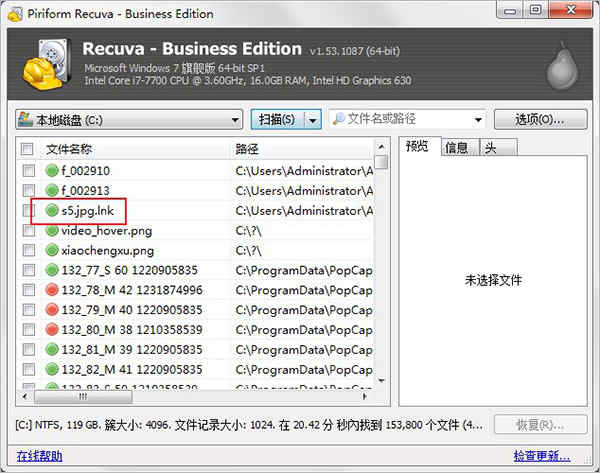Check the box for 132_79_M 40 1220905835
The width and height of the screenshot is (600, 473).
29,310
